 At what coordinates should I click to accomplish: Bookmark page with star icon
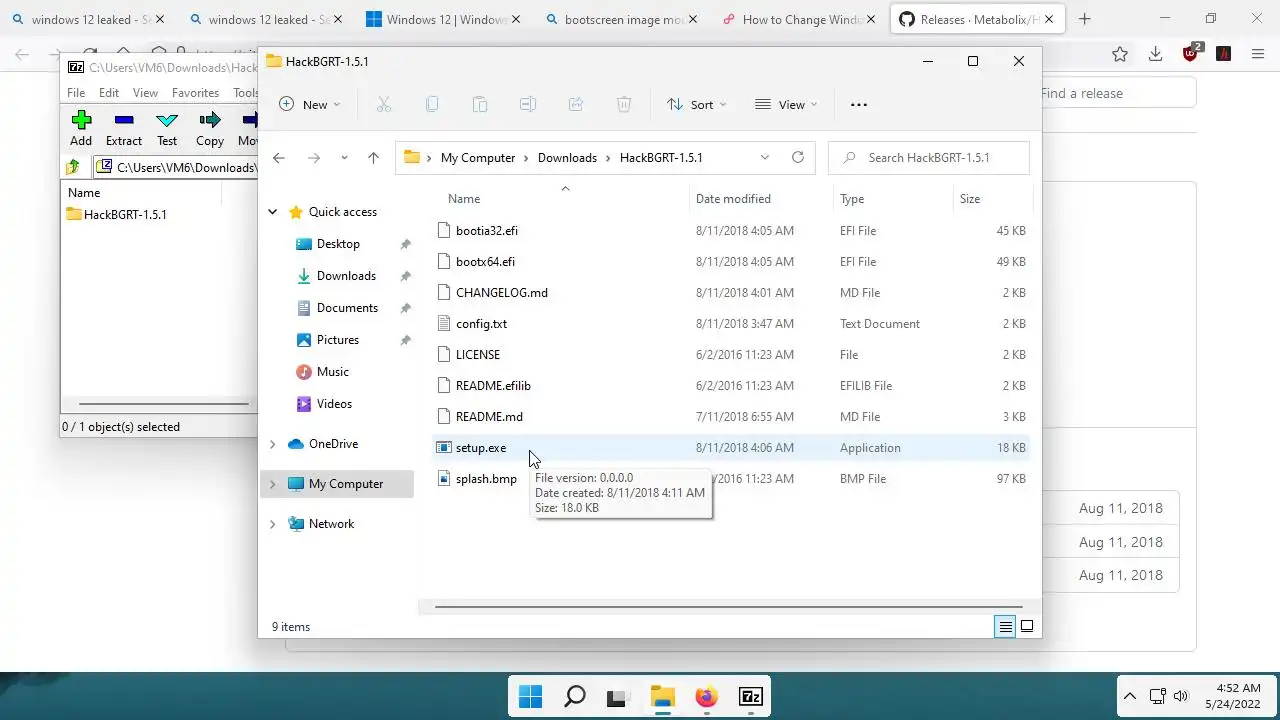(1120, 54)
